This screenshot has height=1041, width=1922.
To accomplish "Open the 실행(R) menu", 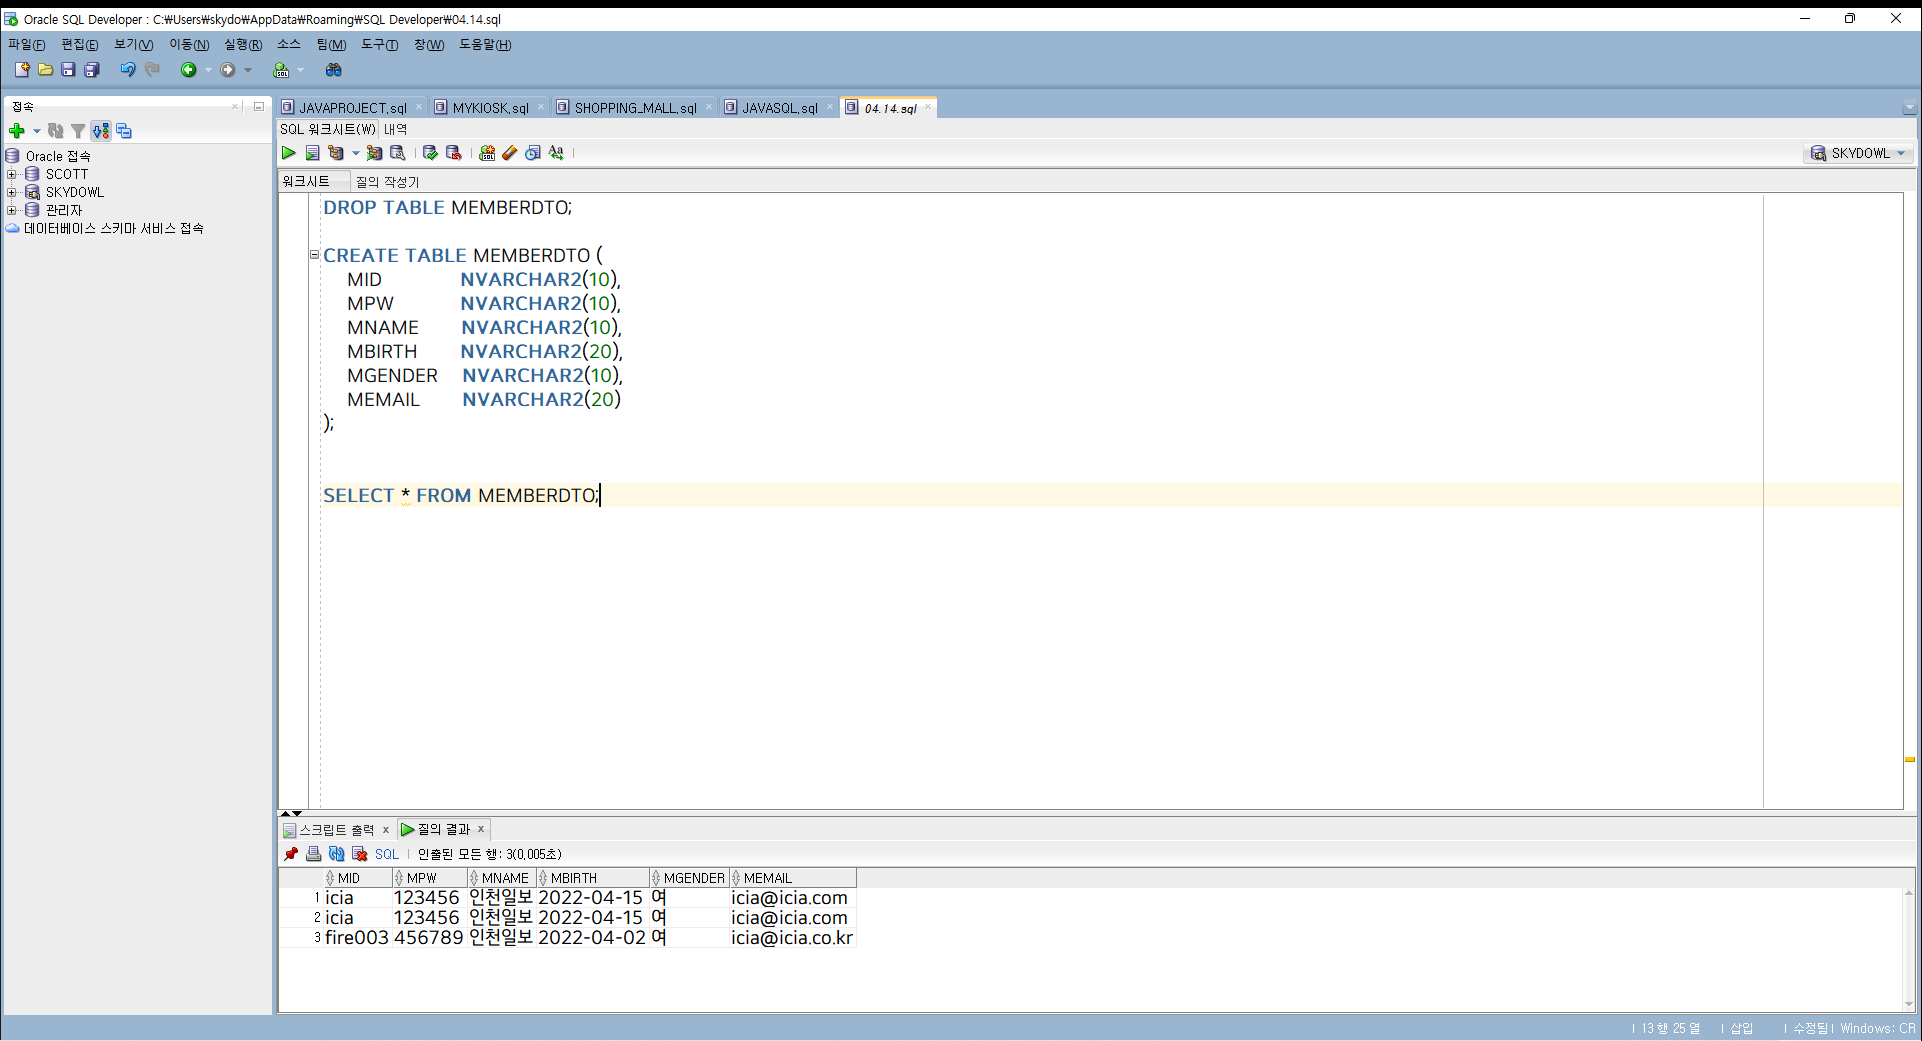I will tap(242, 45).
